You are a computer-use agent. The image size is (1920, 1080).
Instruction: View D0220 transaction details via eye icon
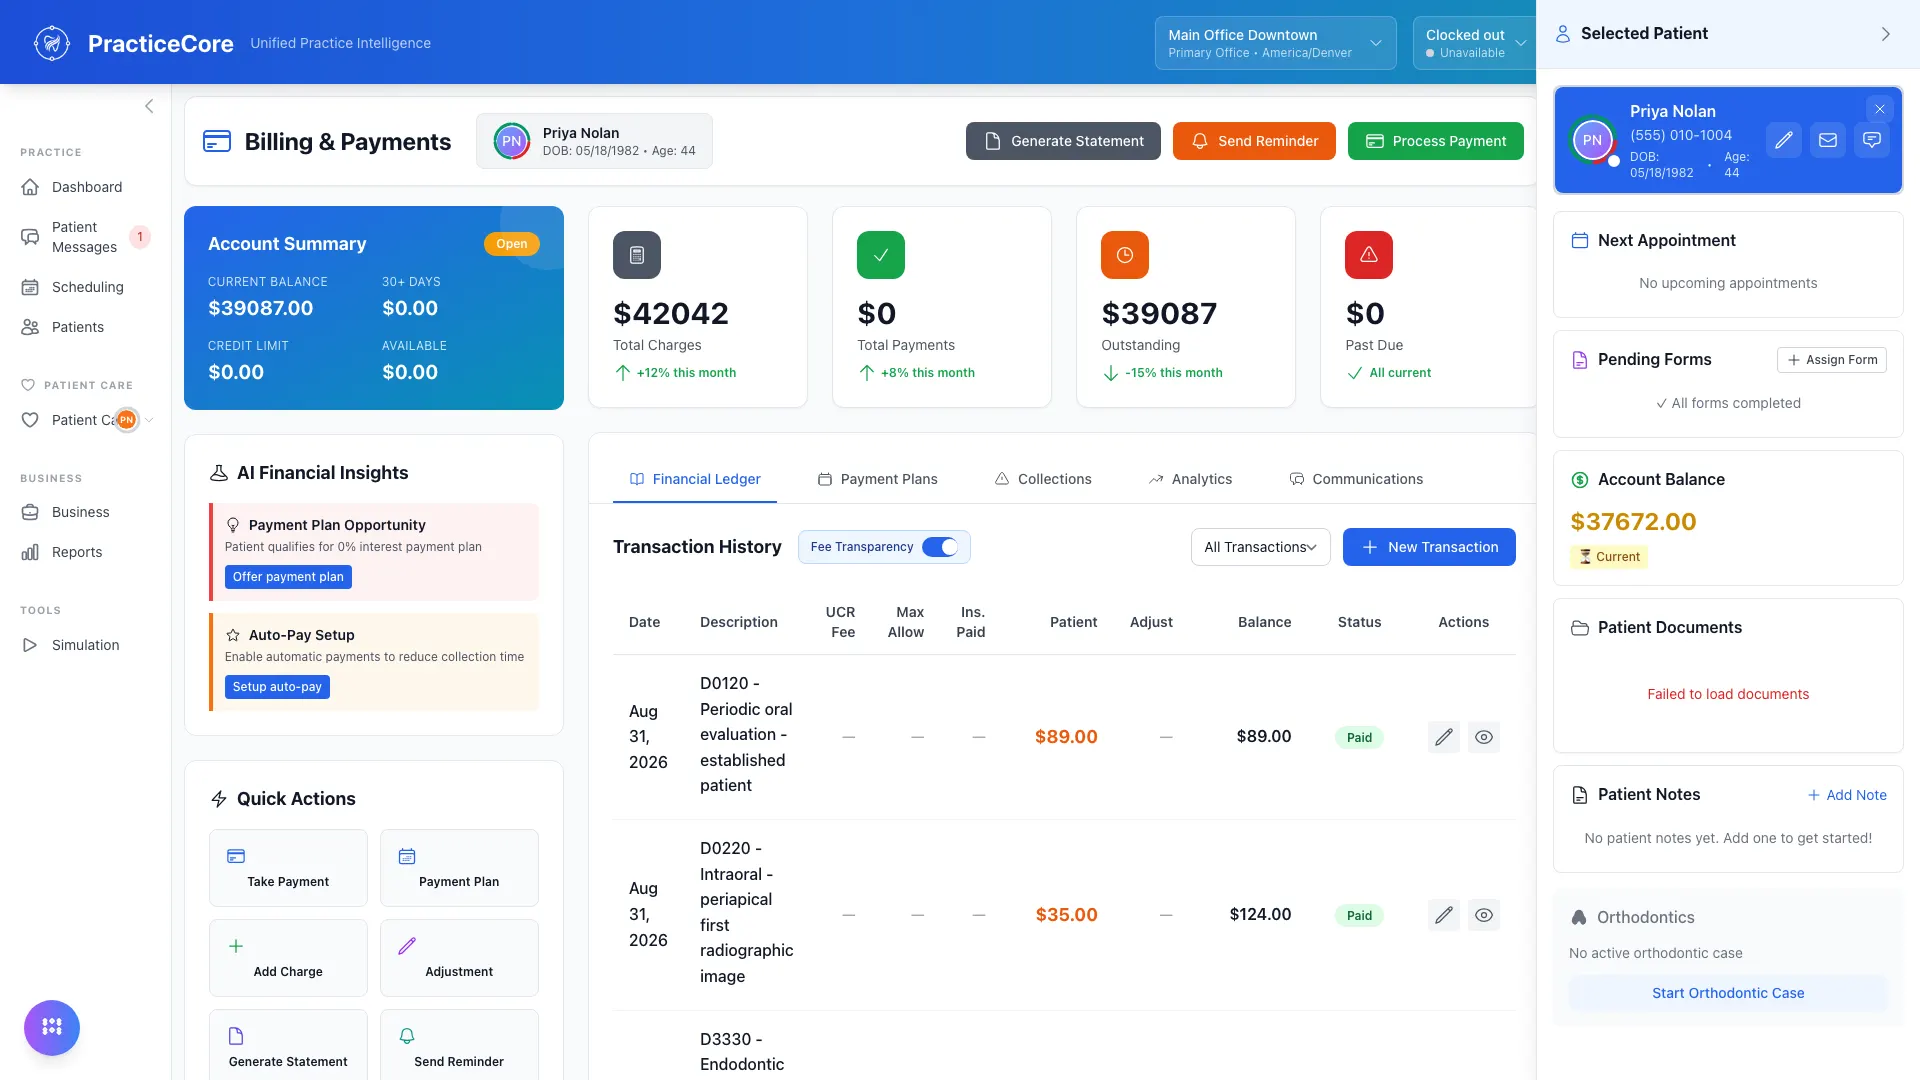click(1483, 915)
